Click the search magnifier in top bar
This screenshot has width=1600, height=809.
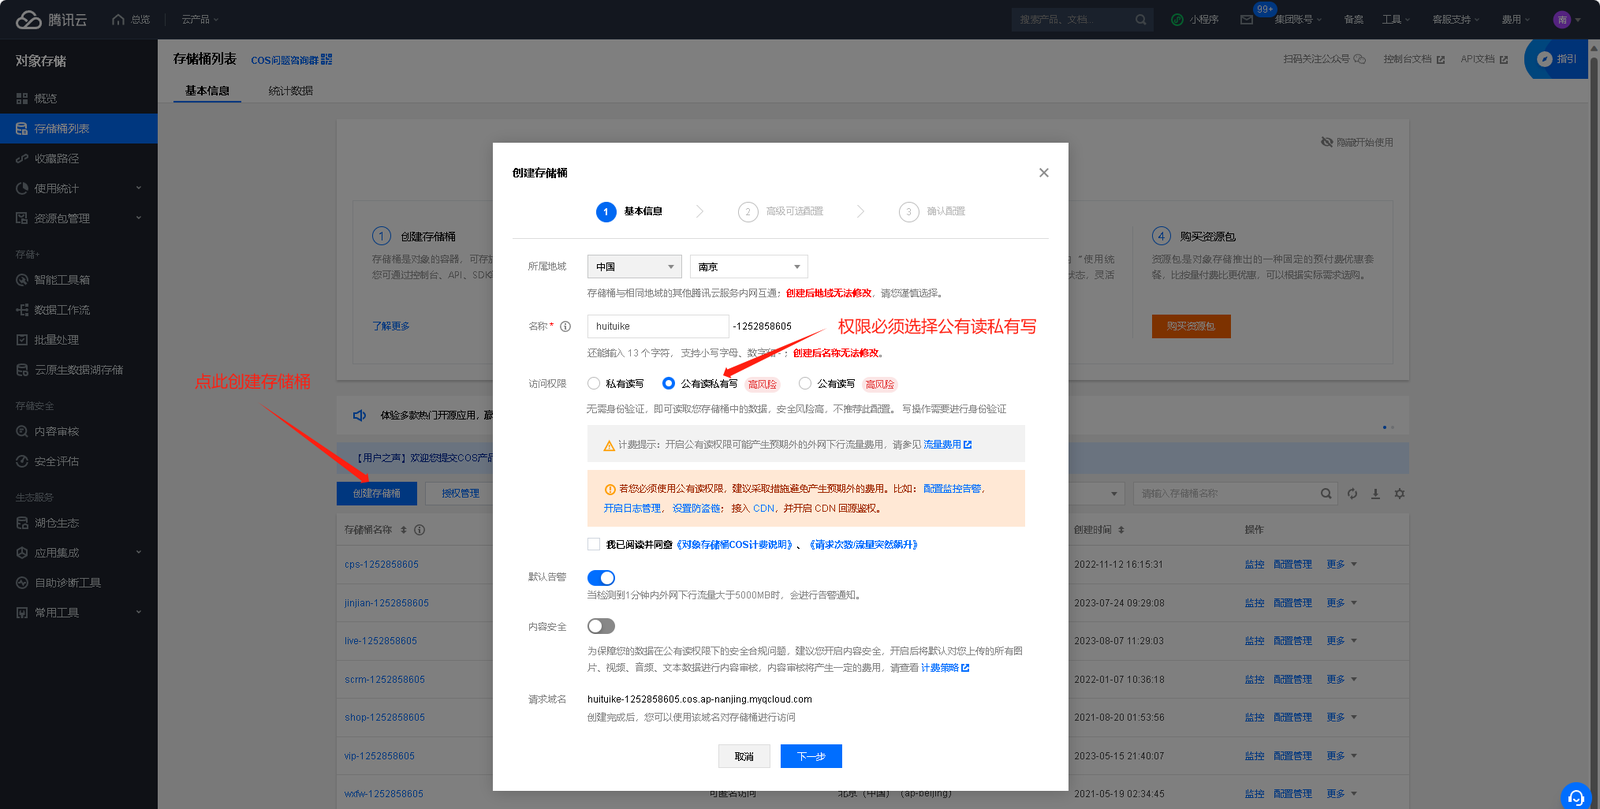[1140, 20]
